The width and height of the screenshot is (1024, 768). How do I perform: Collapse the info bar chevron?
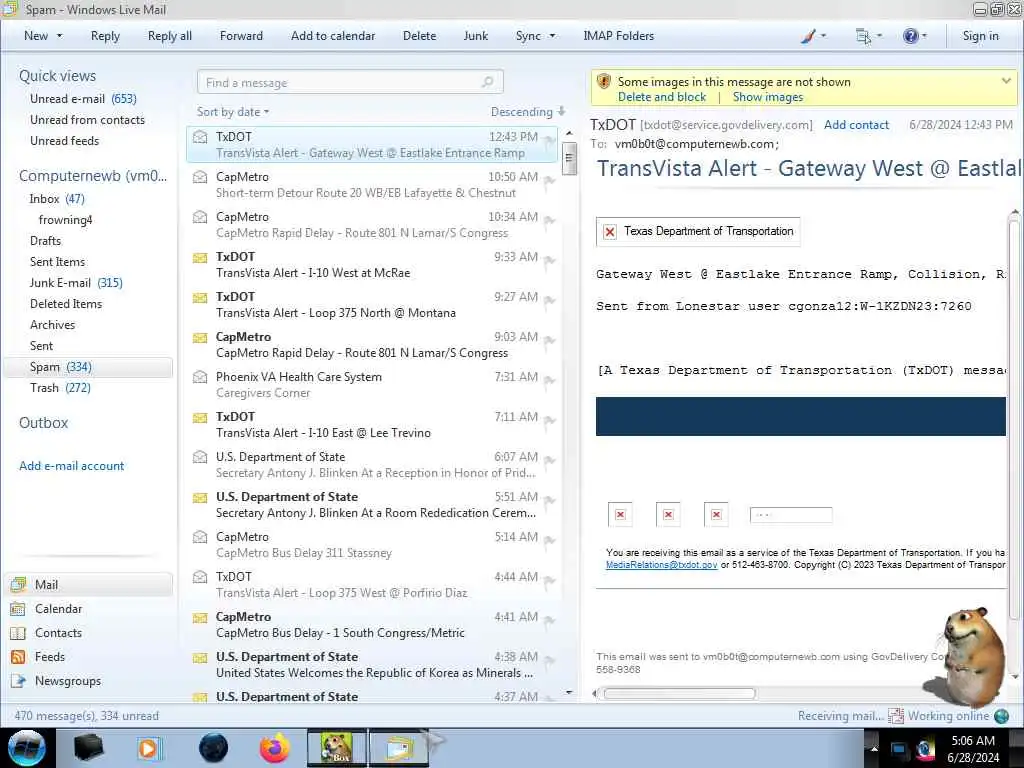pyautogui.click(x=1006, y=81)
